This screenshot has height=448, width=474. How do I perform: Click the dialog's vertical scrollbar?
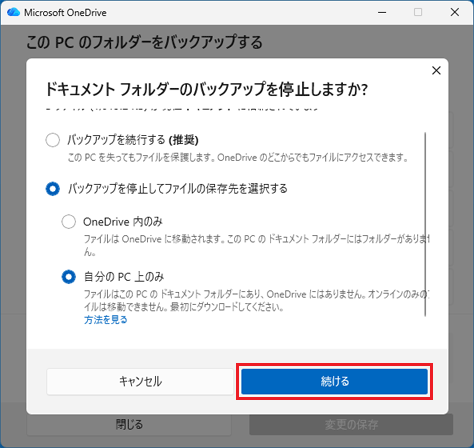425,224
